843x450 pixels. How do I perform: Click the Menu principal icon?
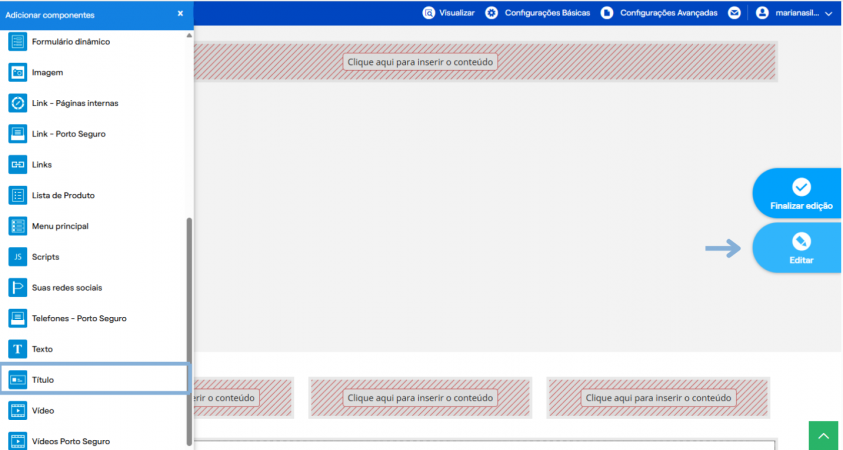tap(18, 226)
